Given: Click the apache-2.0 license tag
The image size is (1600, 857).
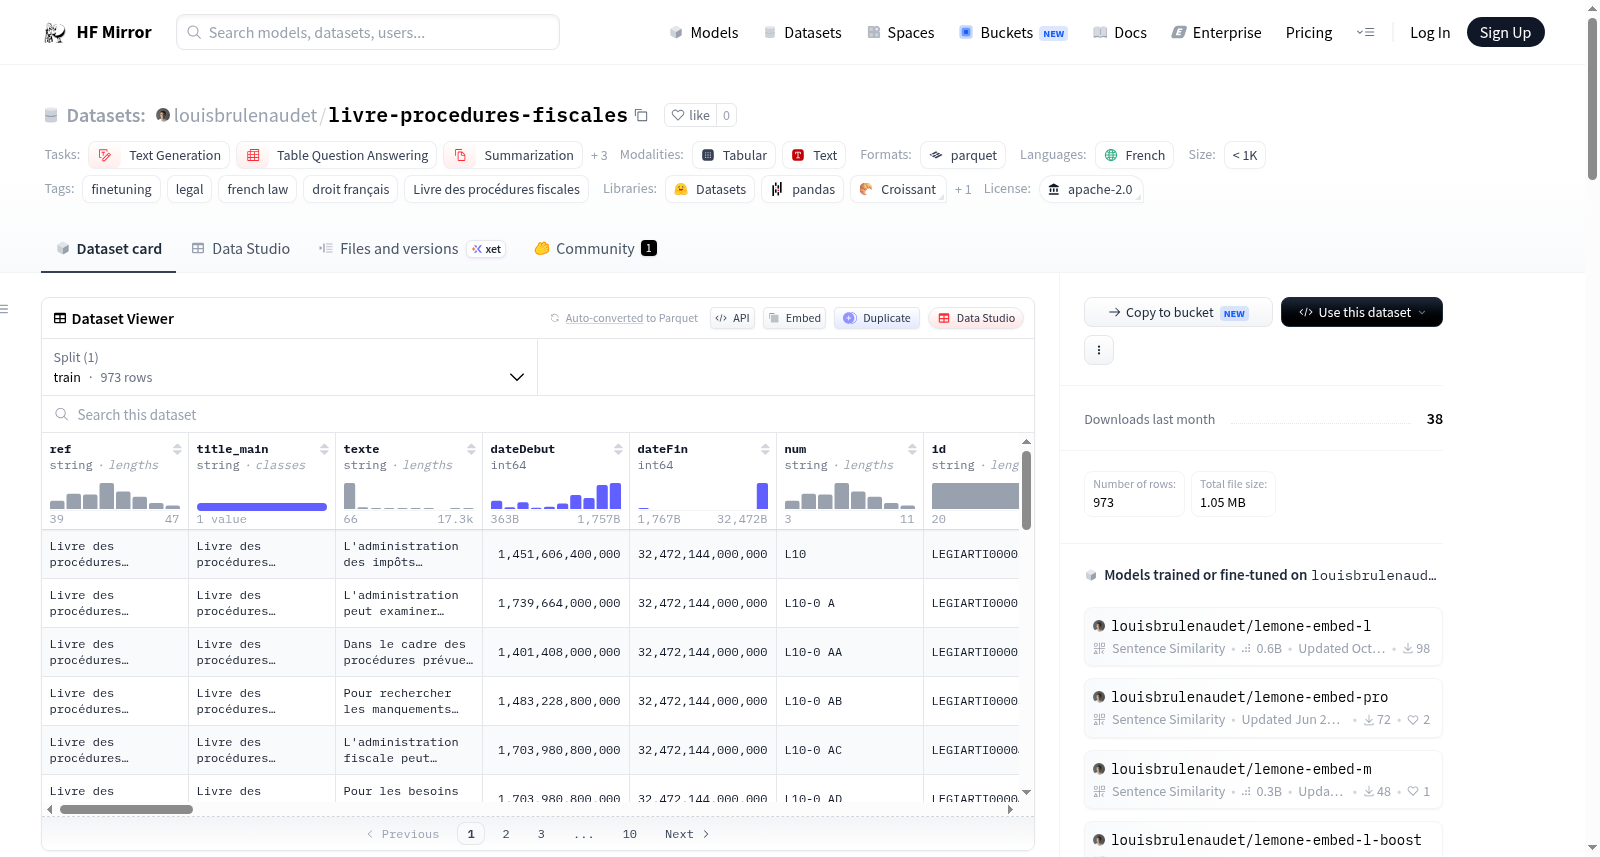Looking at the screenshot, I should (1090, 189).
